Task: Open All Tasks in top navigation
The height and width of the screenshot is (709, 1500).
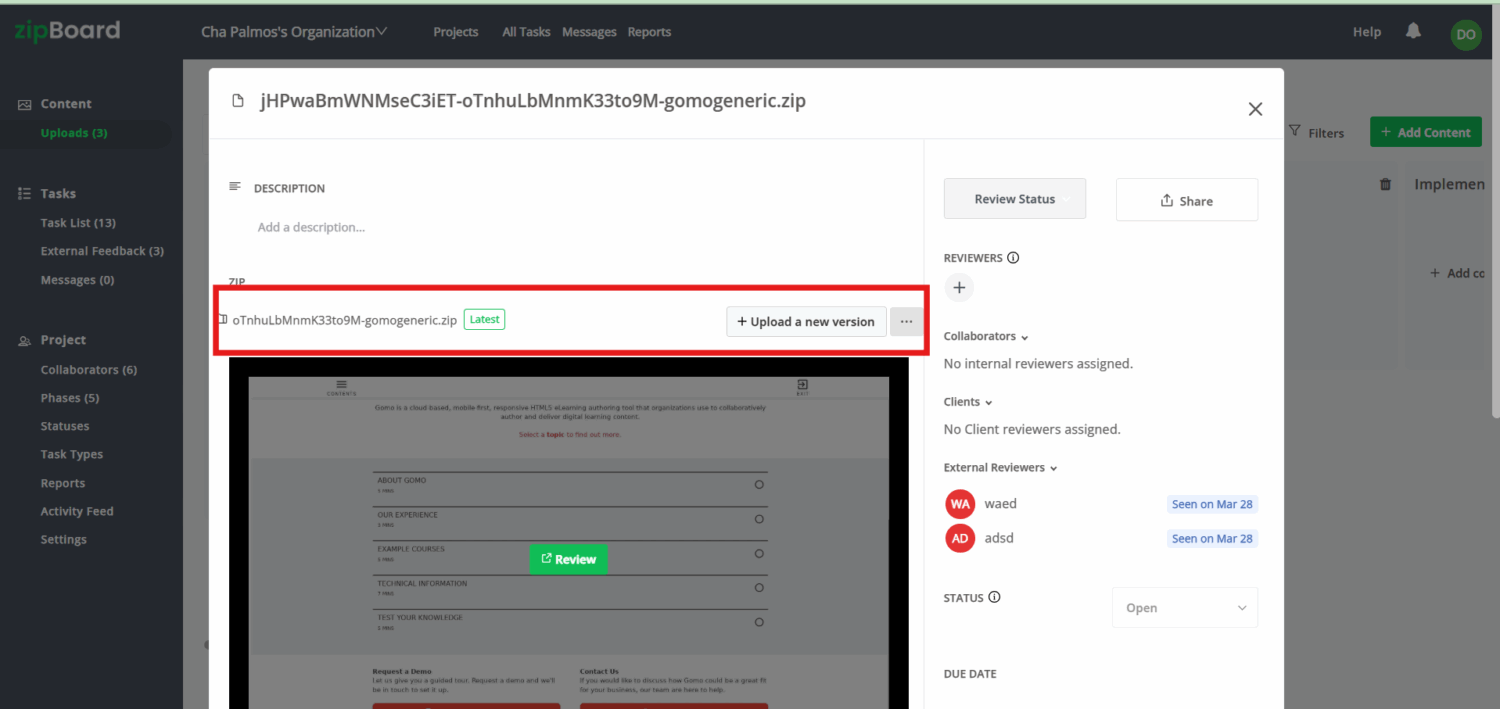Action: tap(526, 32)
